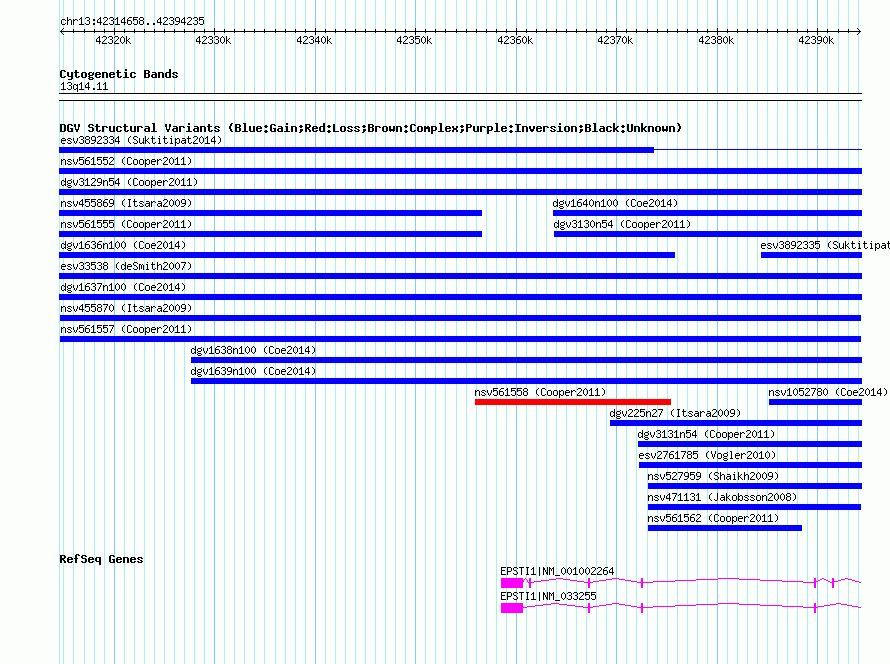Click the nsv561557 (Cooper2011) label
Image resolution: width=890 pixels, height=664 pixels.
126,329
